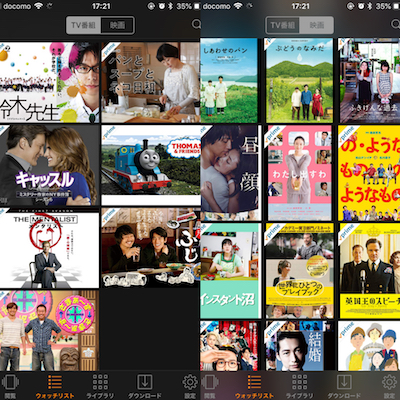Tap 35% battery text on right screen
This screenshot has width=400, height=400.
pos(383,6)
